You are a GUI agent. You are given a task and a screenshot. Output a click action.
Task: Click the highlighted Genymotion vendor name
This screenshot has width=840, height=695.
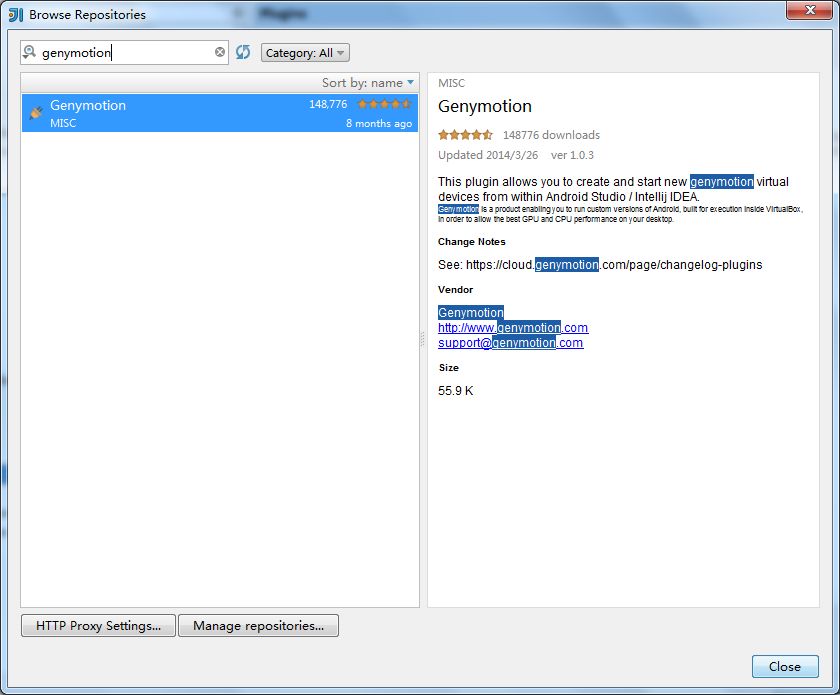[471, 312]
